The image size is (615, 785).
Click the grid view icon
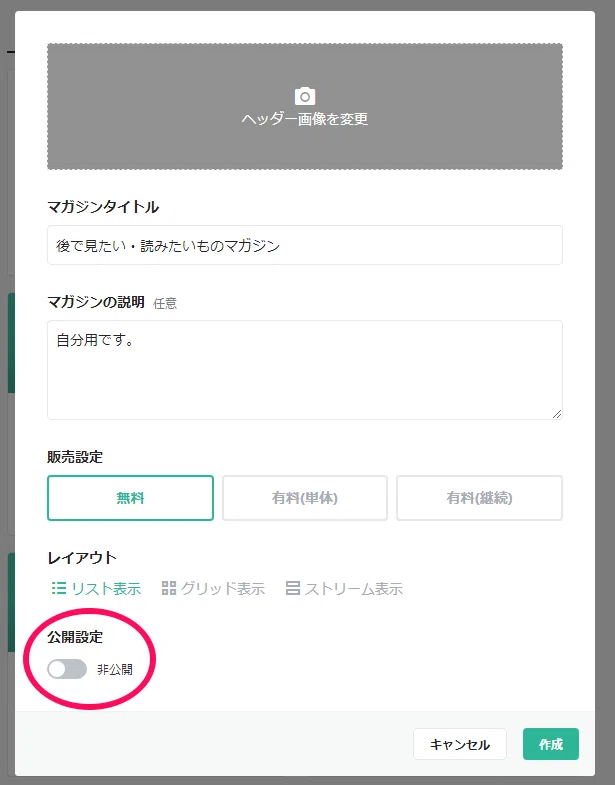(x=169, y=588)
